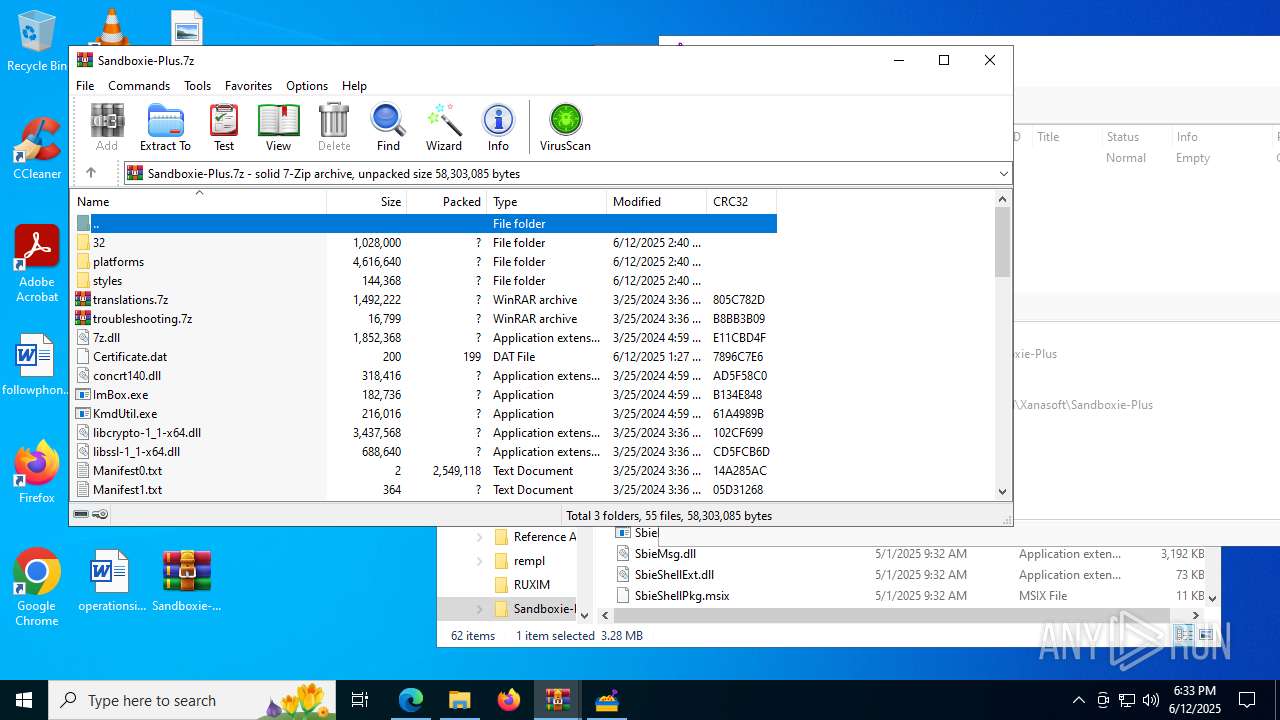The image size is (1280, 720).
Task: Select SbieShellPkg.msix in Explorer window
Action: point(910,596)
